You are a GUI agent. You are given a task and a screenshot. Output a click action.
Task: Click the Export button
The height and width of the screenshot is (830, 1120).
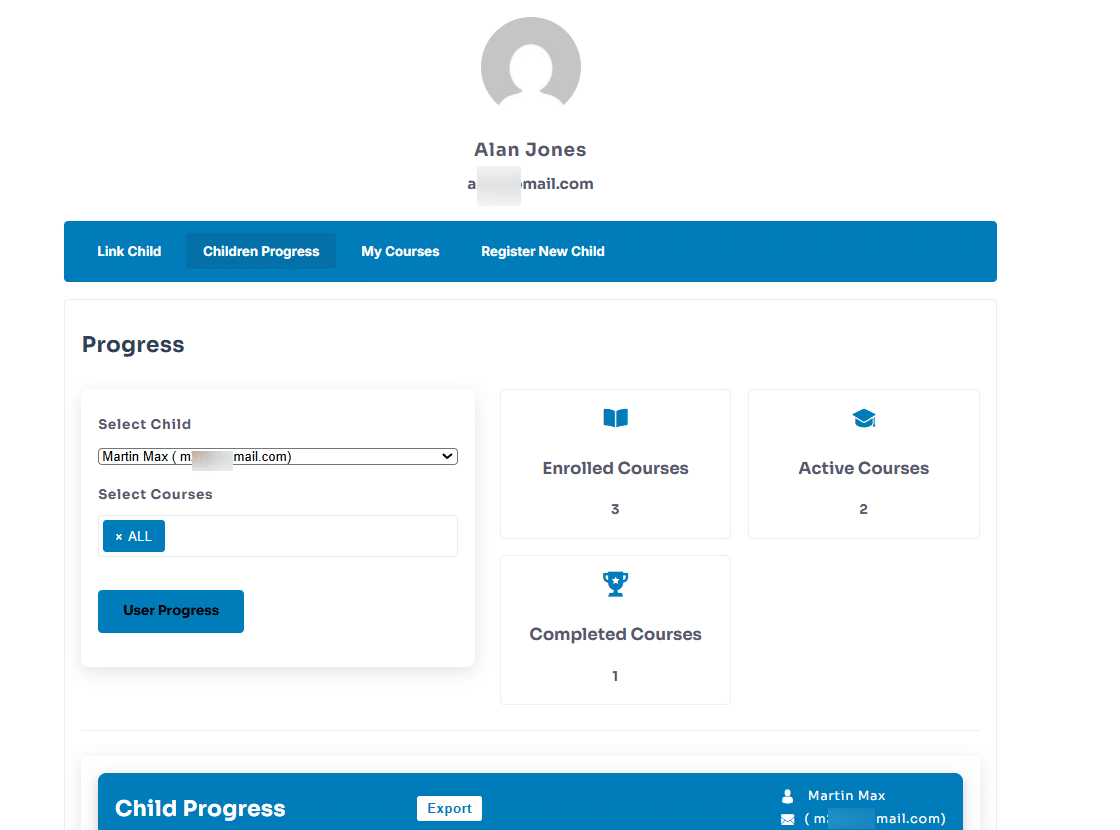(x=449, y=808)
